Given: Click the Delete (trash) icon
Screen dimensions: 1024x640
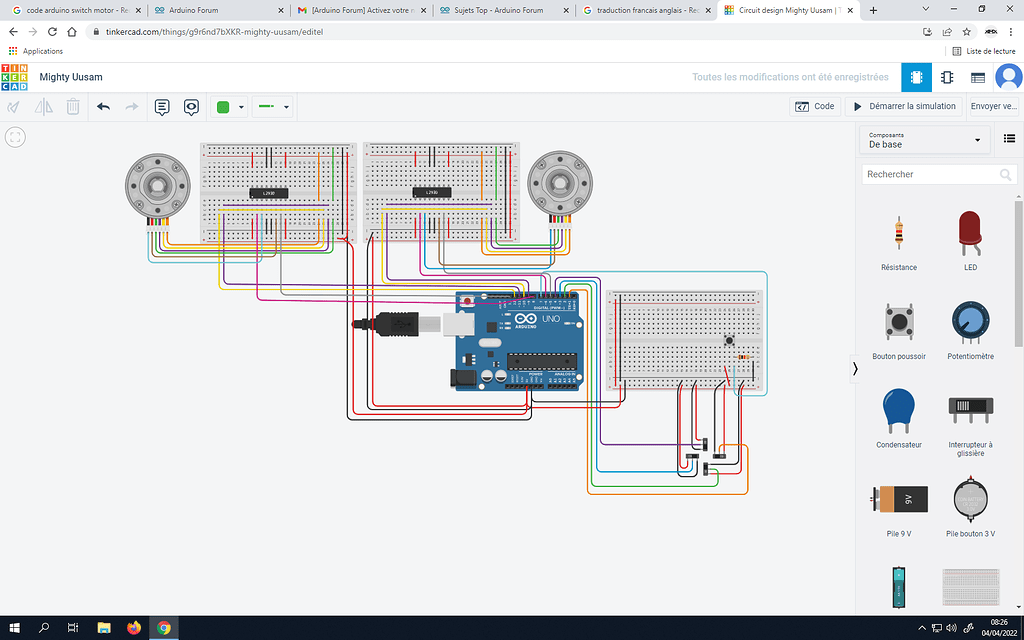Looking at the screenshot, I should (x=72, y=106).
